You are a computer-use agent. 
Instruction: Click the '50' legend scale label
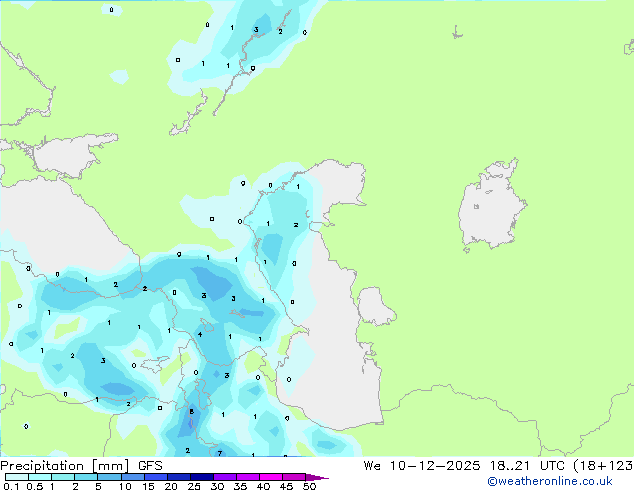coord(310,486)
